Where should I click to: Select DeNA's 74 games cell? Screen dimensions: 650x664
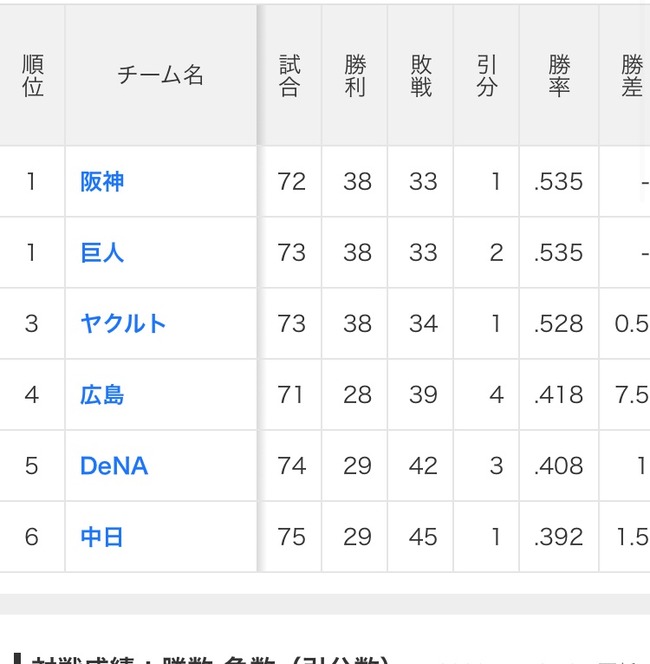[290, 466]
